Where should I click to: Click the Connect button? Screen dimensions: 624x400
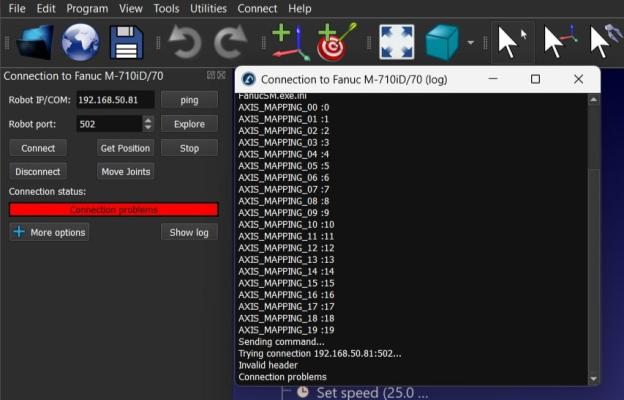click(x=38, y=148)
